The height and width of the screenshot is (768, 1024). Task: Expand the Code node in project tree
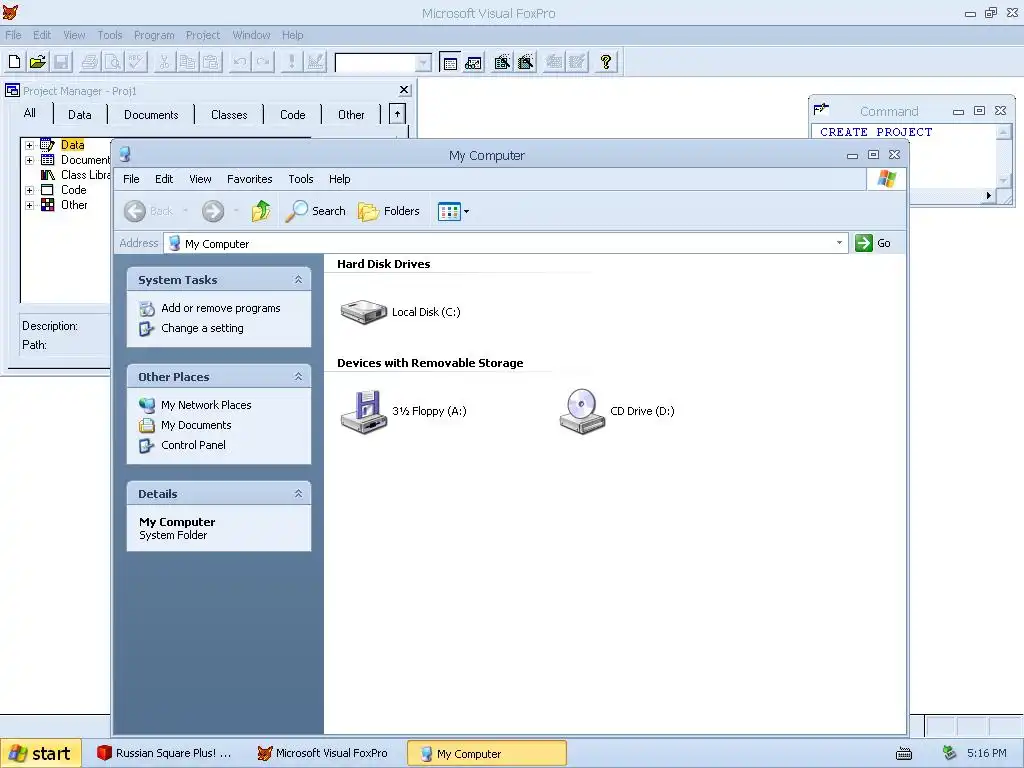[29, 190]
